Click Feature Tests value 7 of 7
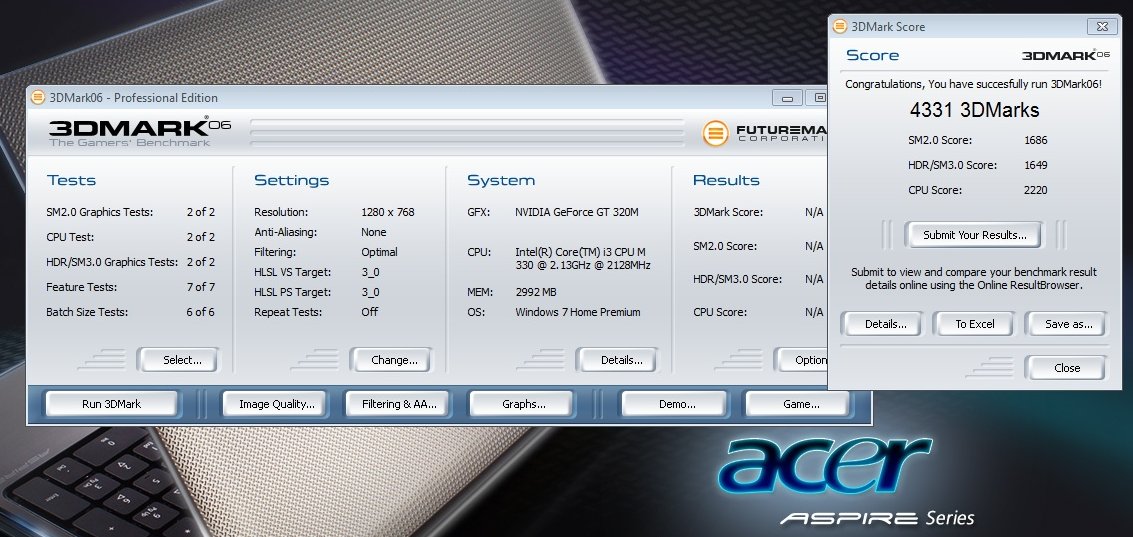This screenshot has width=1133, height=537. (201, 287)
